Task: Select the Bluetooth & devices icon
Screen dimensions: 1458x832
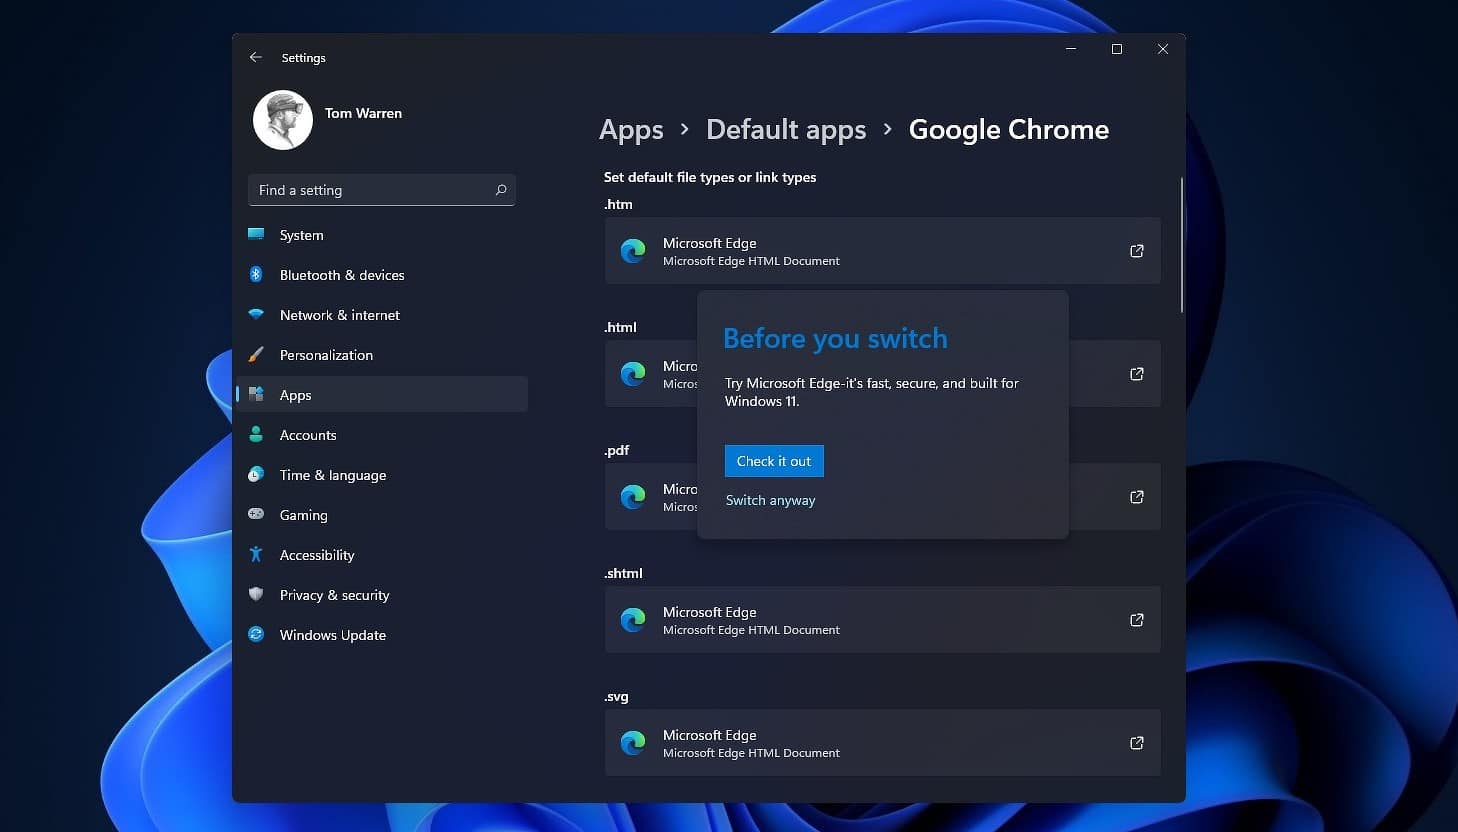Action: click(x=256, y=275)
